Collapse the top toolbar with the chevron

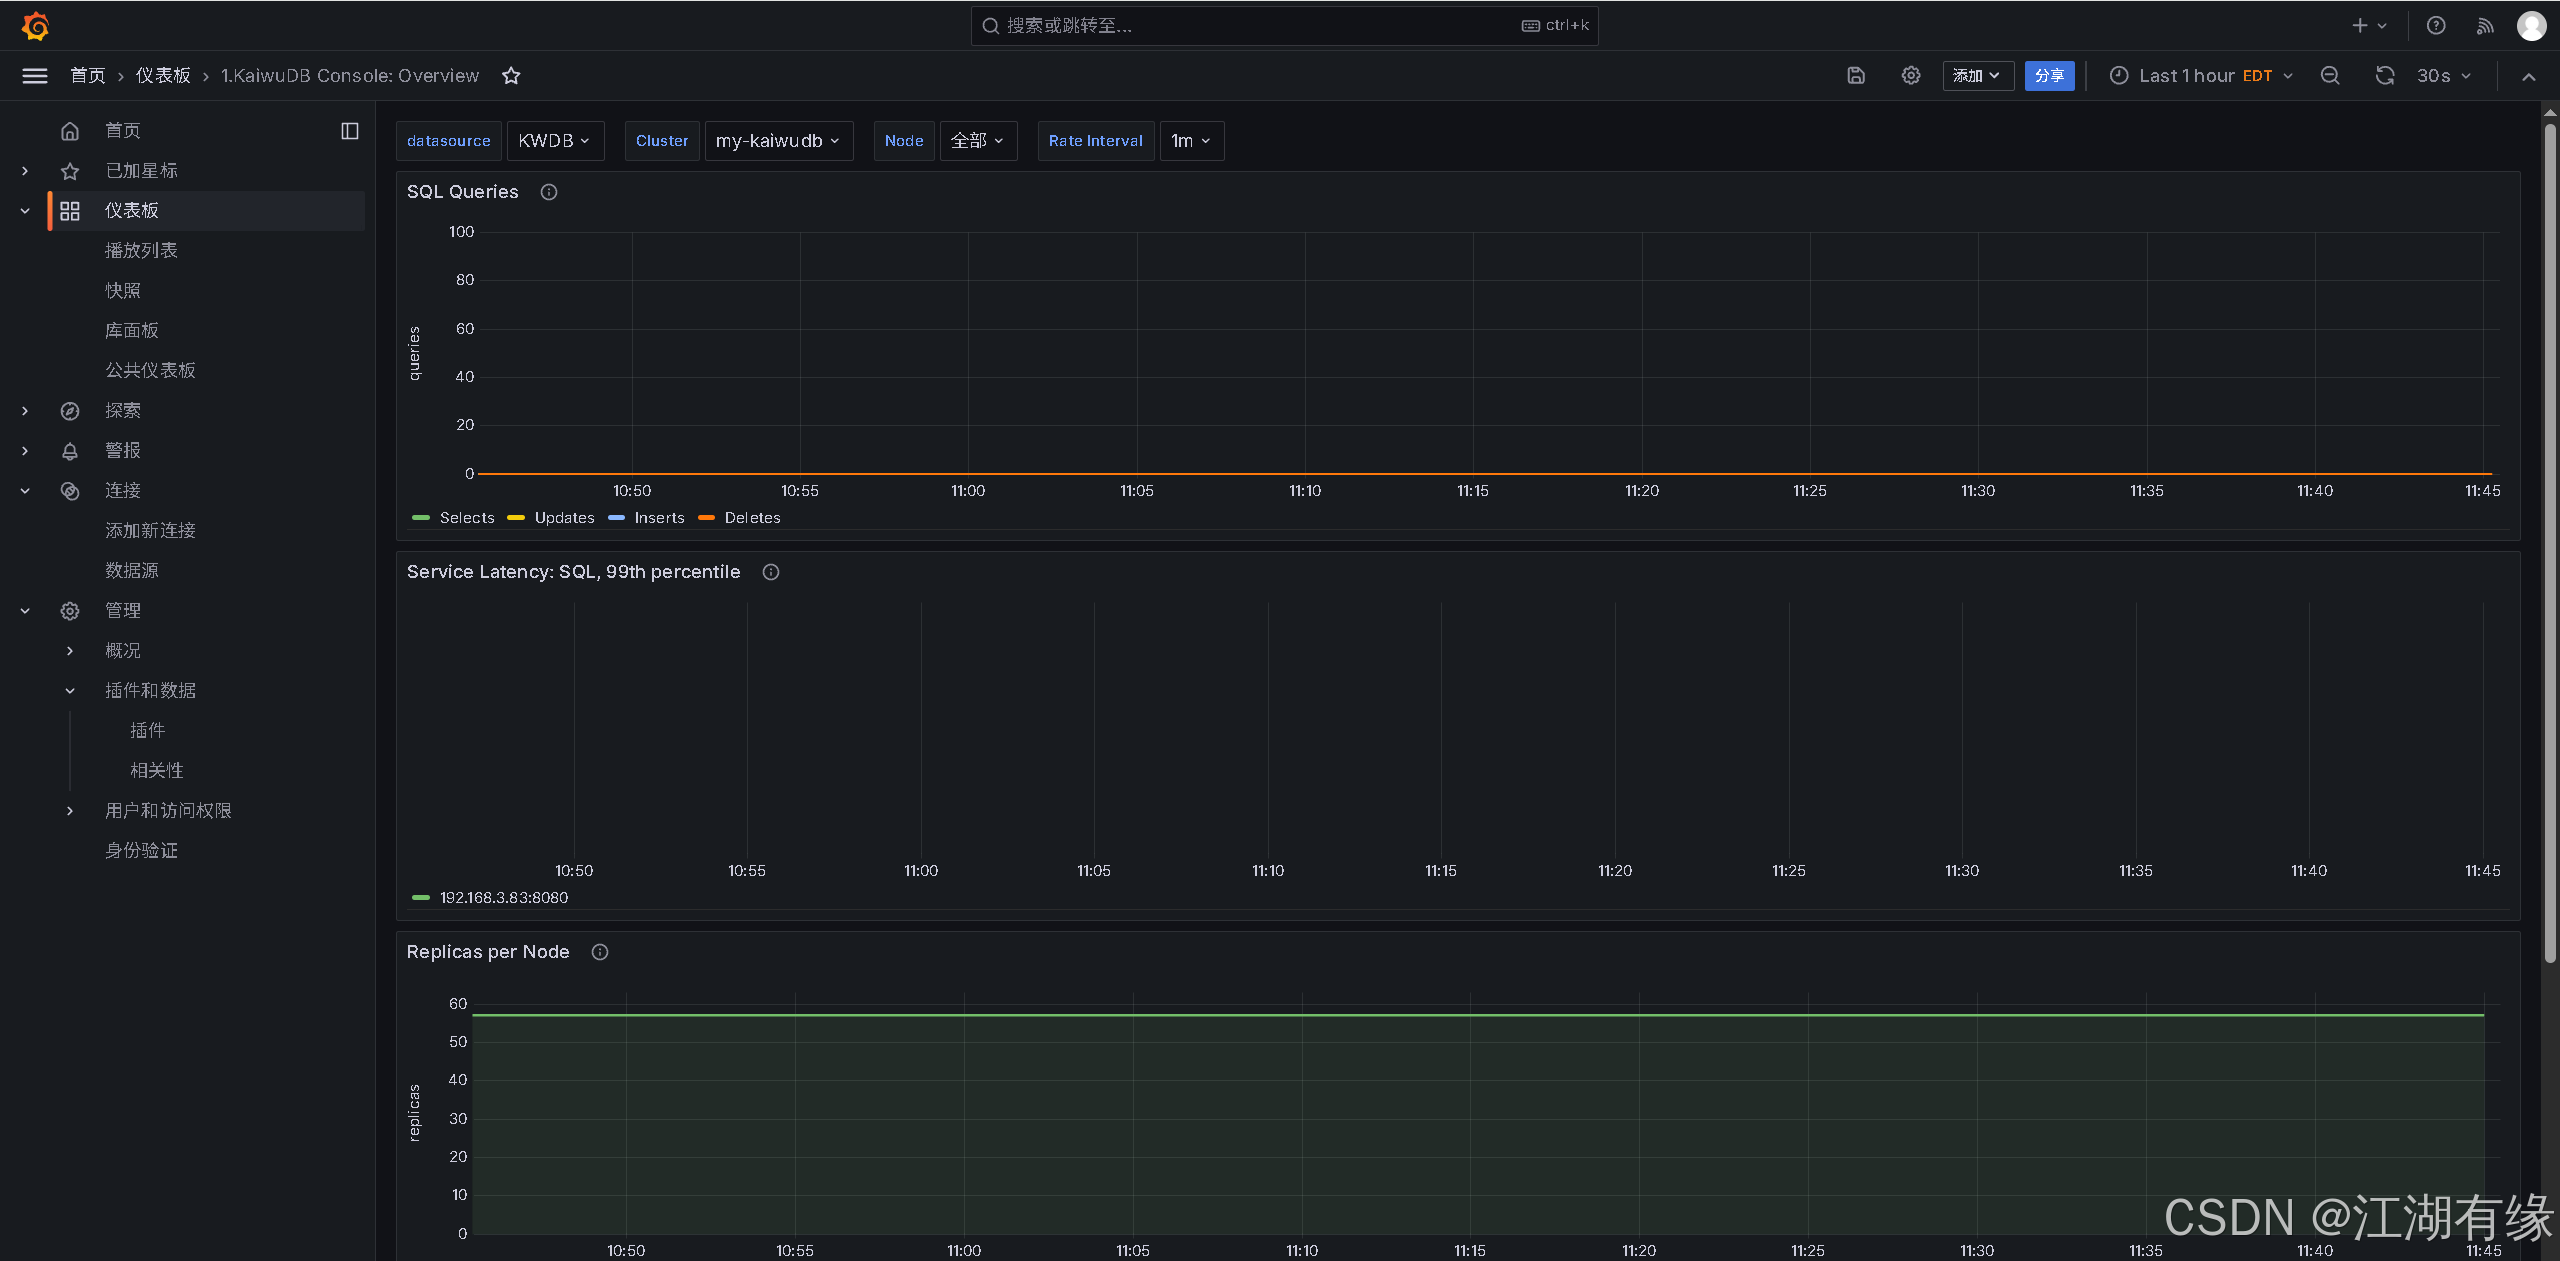tap(2529, 77)
